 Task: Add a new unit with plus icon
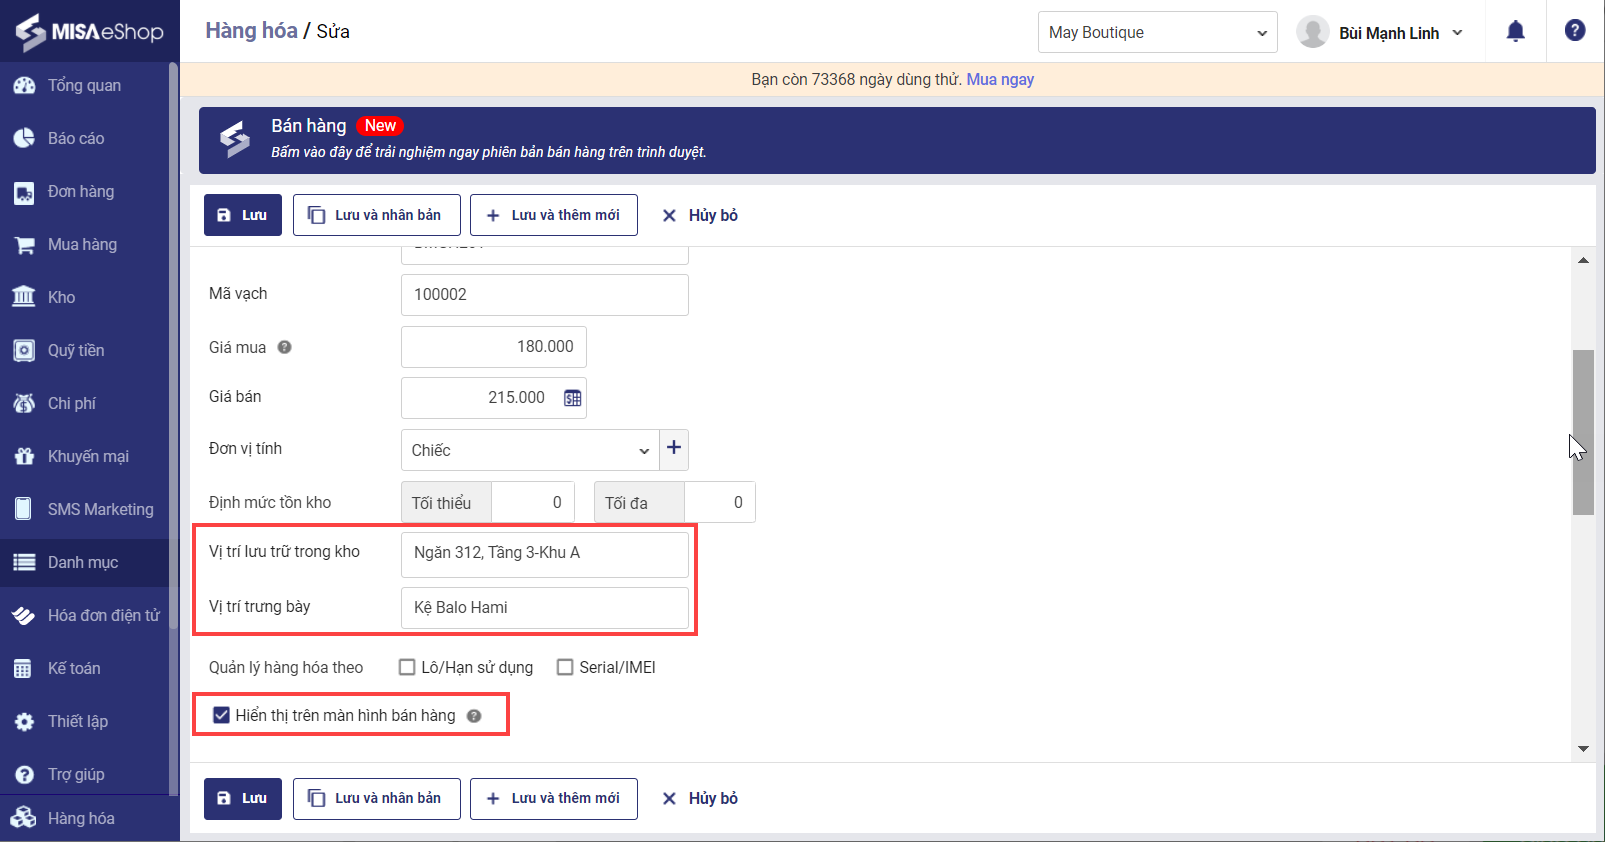(x=674, y=449)
